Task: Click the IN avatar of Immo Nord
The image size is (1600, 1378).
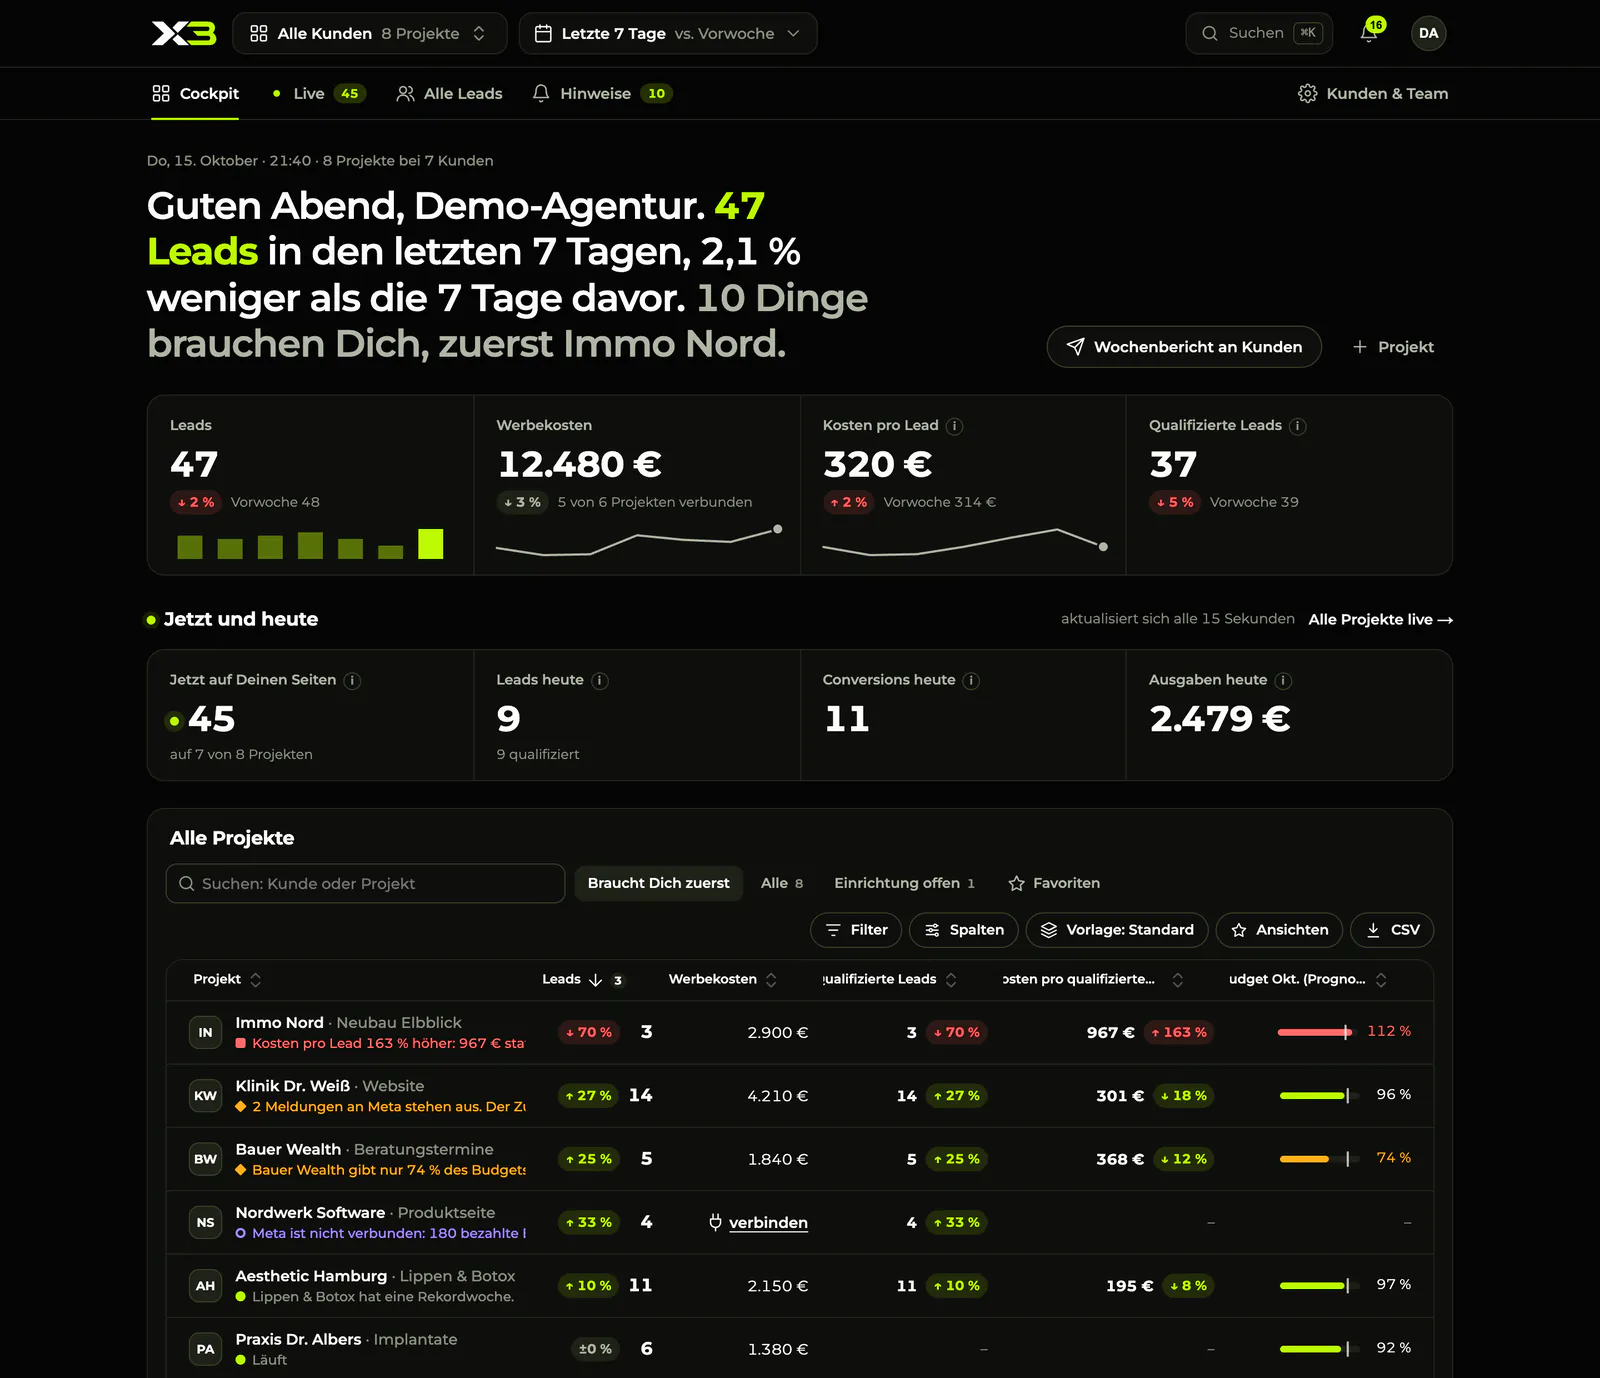Action: click(205, 1032)
